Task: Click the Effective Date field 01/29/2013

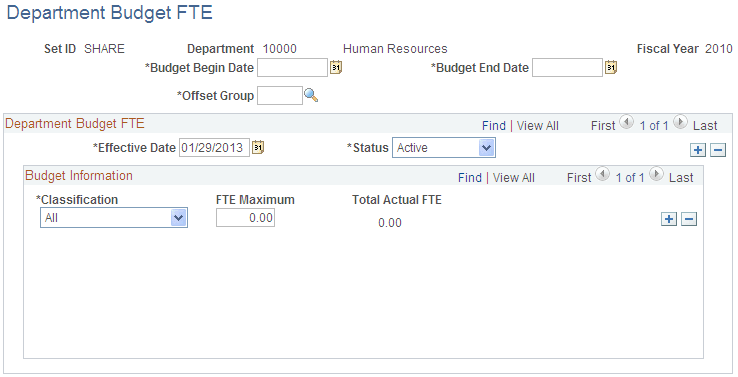Action: click(x=214, y=148)
